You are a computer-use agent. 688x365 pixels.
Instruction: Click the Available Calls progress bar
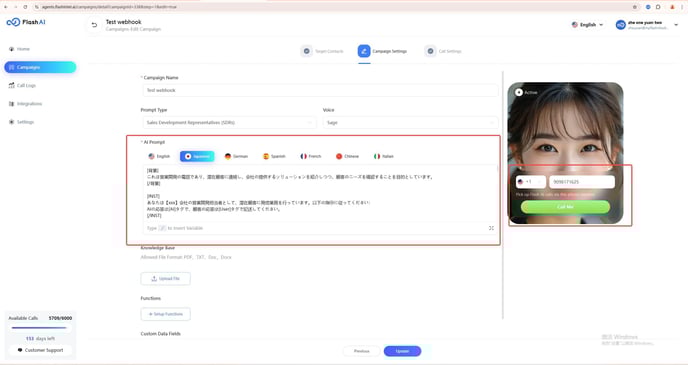[39, 328]
